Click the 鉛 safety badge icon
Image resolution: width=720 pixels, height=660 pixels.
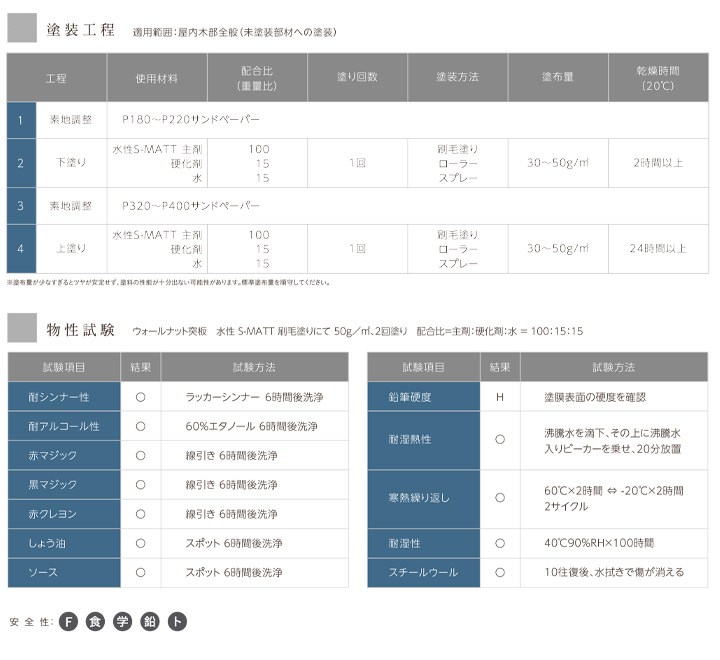coord(149,621)
